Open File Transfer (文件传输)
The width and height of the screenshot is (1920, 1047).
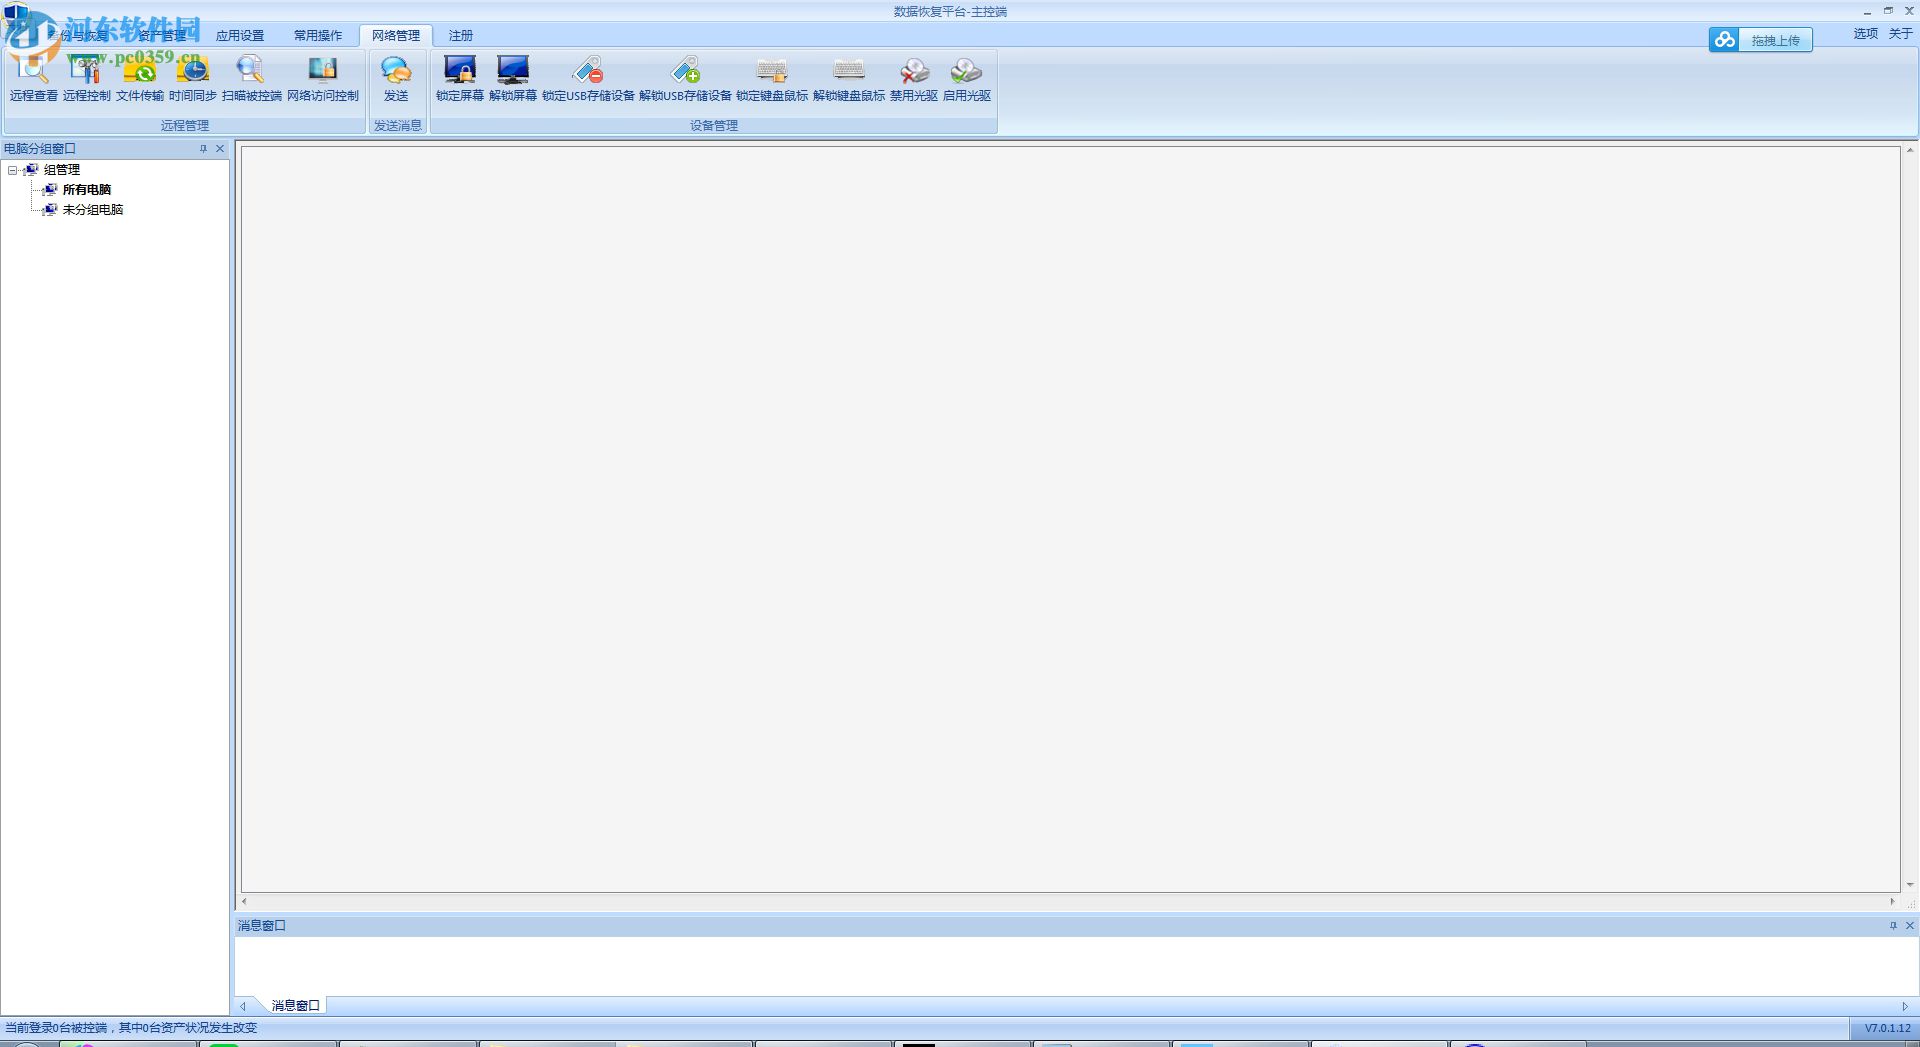coord(140,79)
